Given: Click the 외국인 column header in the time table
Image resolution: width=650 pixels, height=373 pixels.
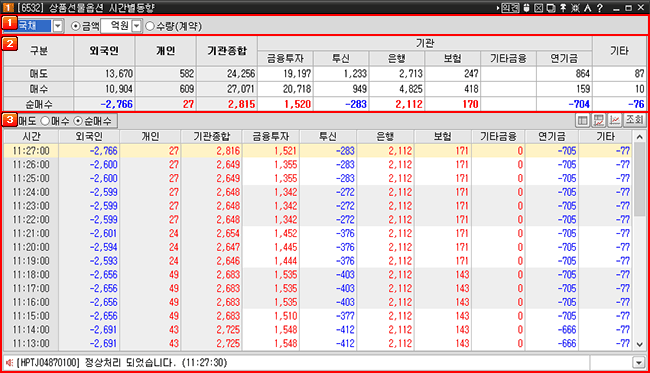Looking at the screenshot, I should tap(89, 136).
